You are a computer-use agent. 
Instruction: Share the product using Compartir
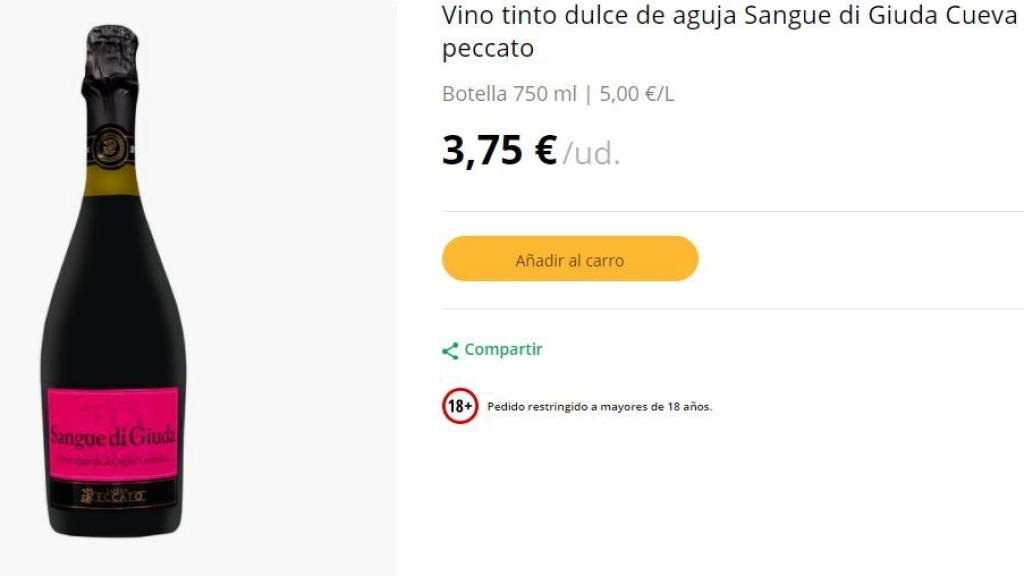coord(502,349)
